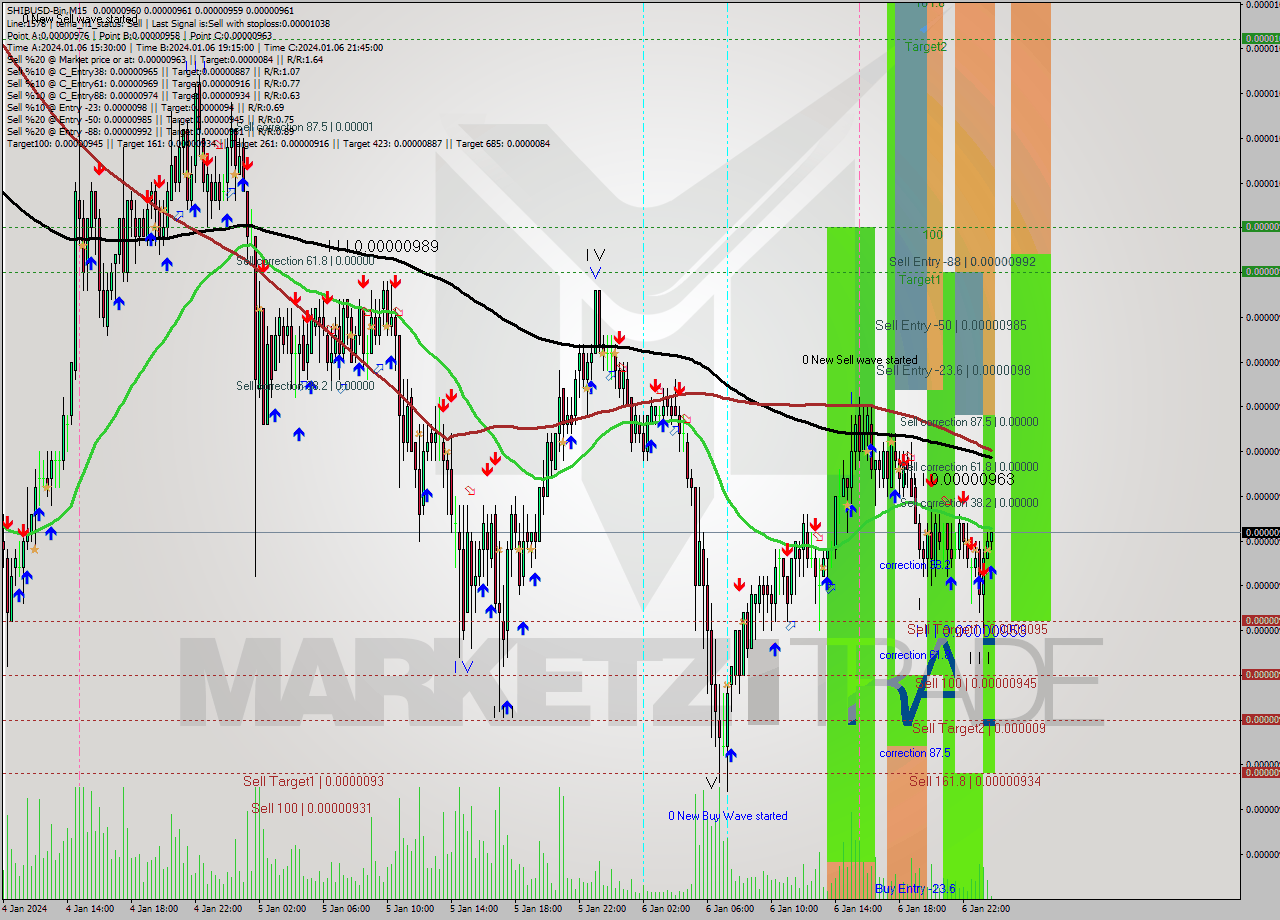Screen dimensions: 1280x920
Task: Click the green "Target1" label
Action: tap(919, 279)
